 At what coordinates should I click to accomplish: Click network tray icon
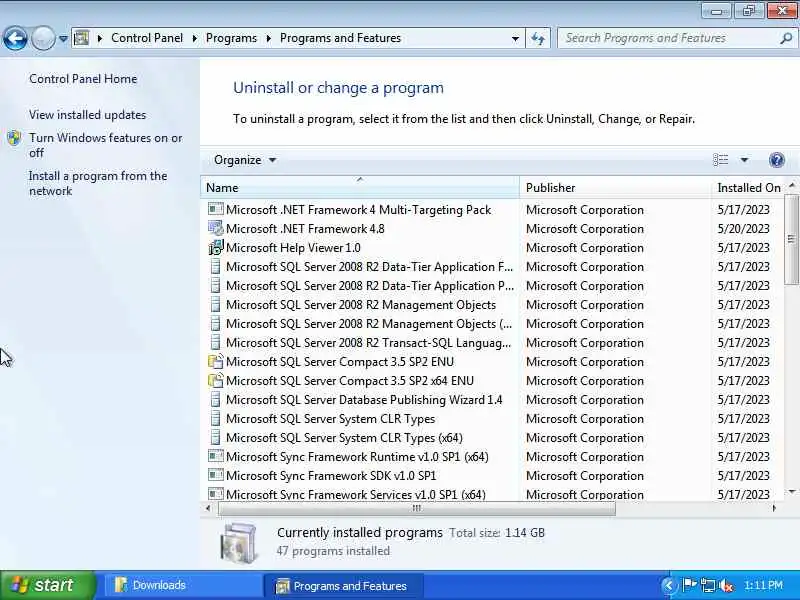708,585
